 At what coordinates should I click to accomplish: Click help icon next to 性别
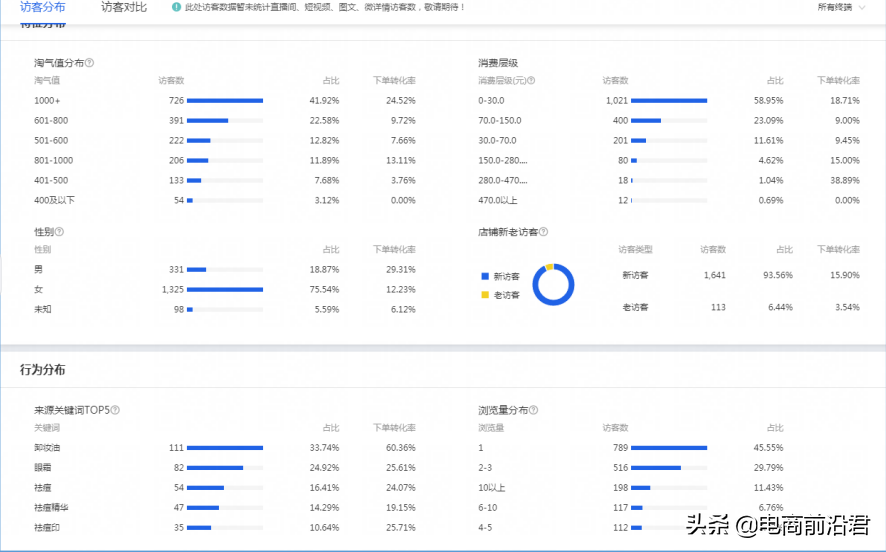59,232
